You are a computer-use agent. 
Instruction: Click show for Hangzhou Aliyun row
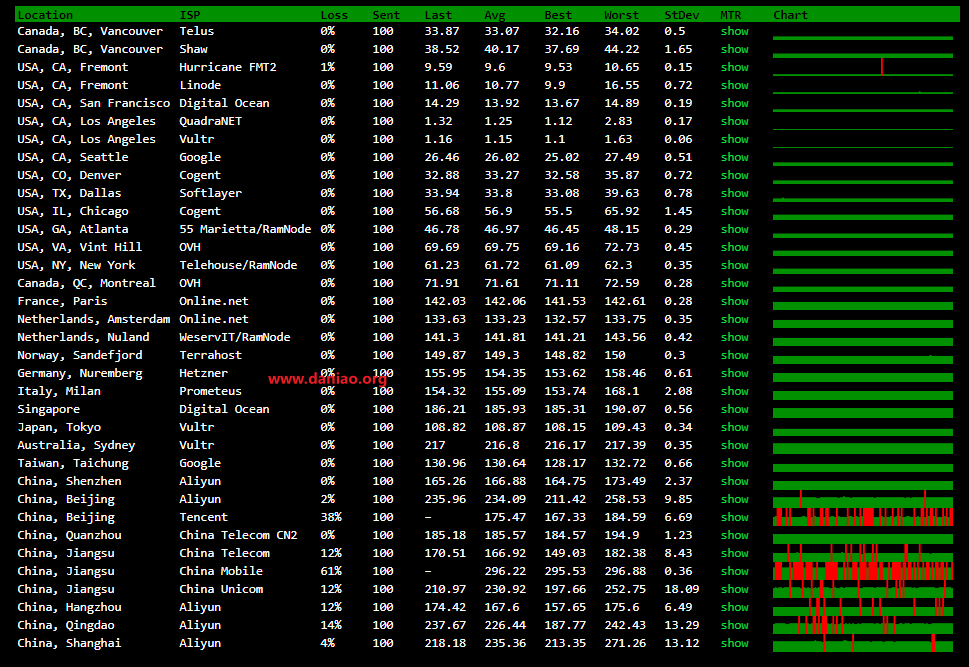pos(734,606)
